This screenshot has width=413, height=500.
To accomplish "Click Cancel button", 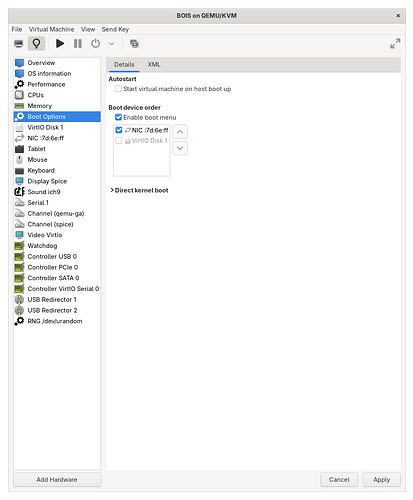I will click(x=339, y=479).
